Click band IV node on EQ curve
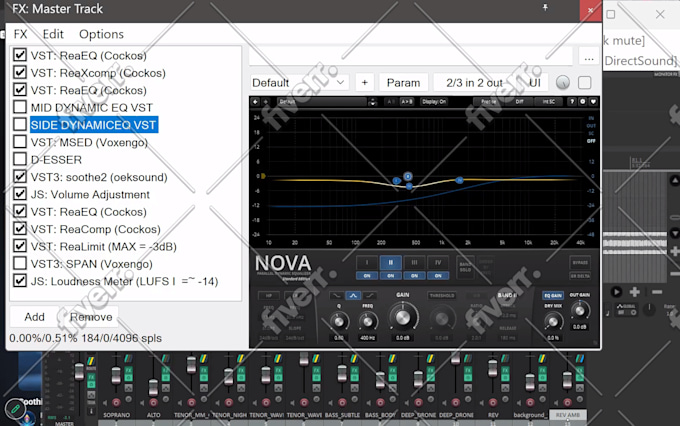 [x=459, y=180]
